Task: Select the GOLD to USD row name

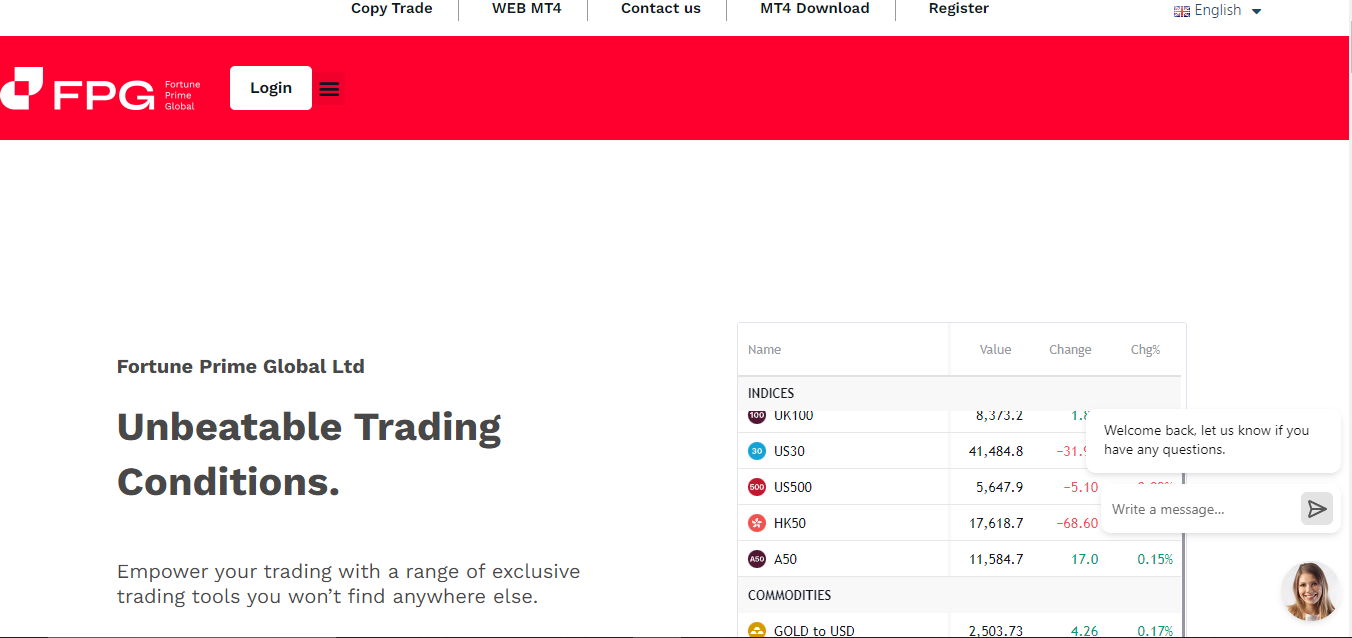Action: click(814, 631)
